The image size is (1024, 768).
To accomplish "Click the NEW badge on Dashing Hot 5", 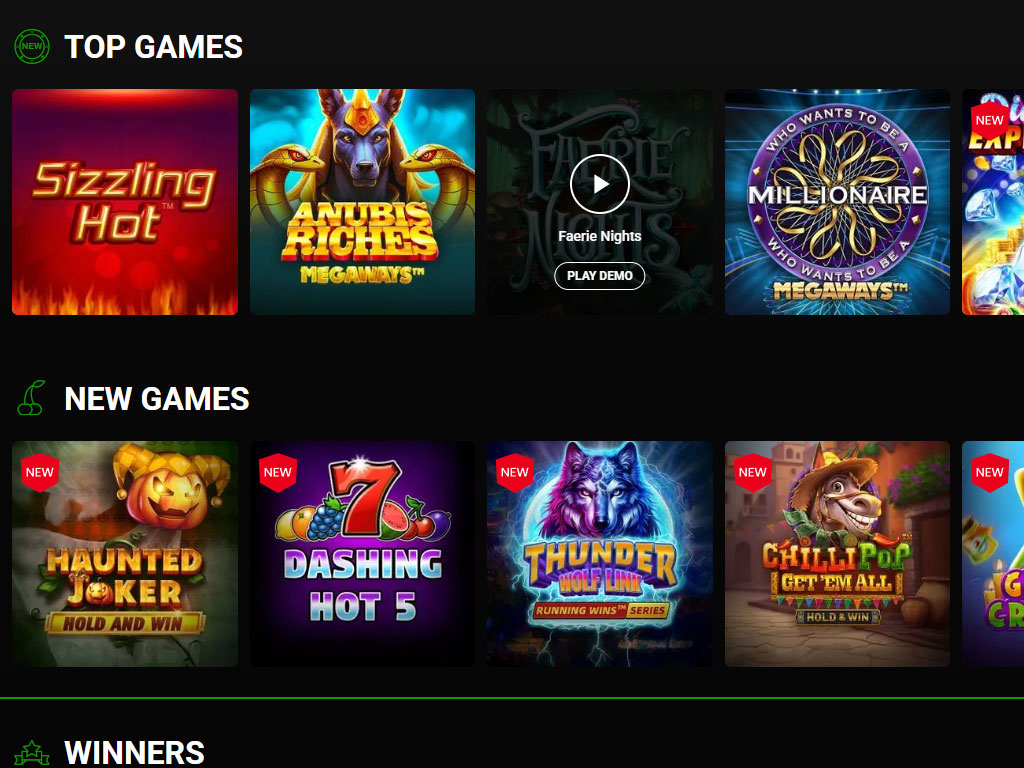I will pyautogui.click(x=278, y=472).
